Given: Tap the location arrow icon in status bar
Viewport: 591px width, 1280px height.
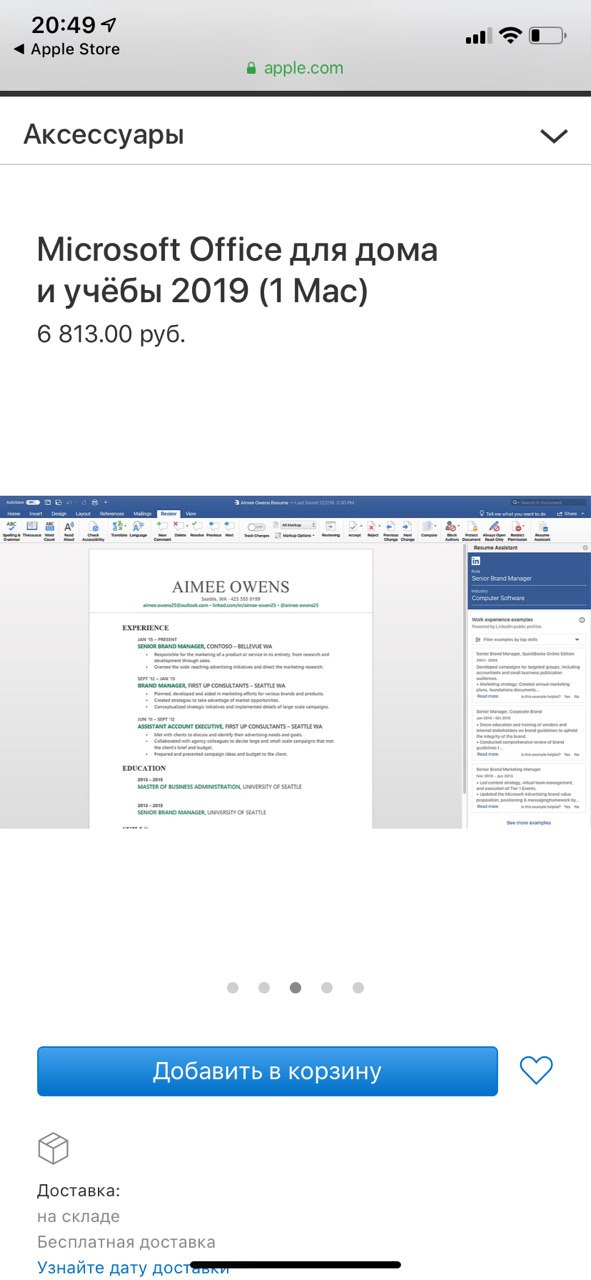Looking at the screenshot, I should 109,25.
